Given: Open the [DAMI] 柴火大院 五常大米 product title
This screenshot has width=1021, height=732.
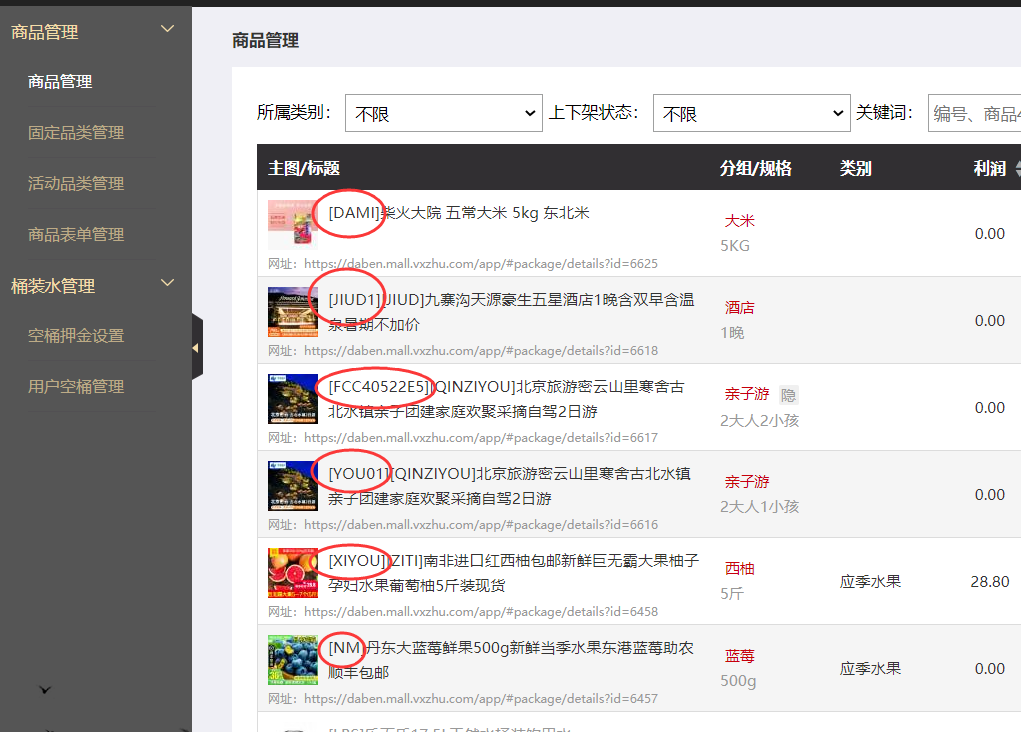Looking at the screenshot, I should (459, 213).
